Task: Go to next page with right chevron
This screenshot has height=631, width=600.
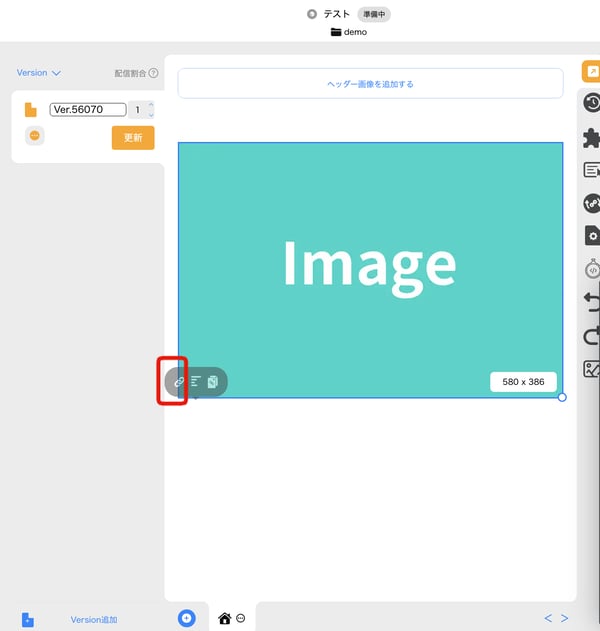Action: coord(565,618)
